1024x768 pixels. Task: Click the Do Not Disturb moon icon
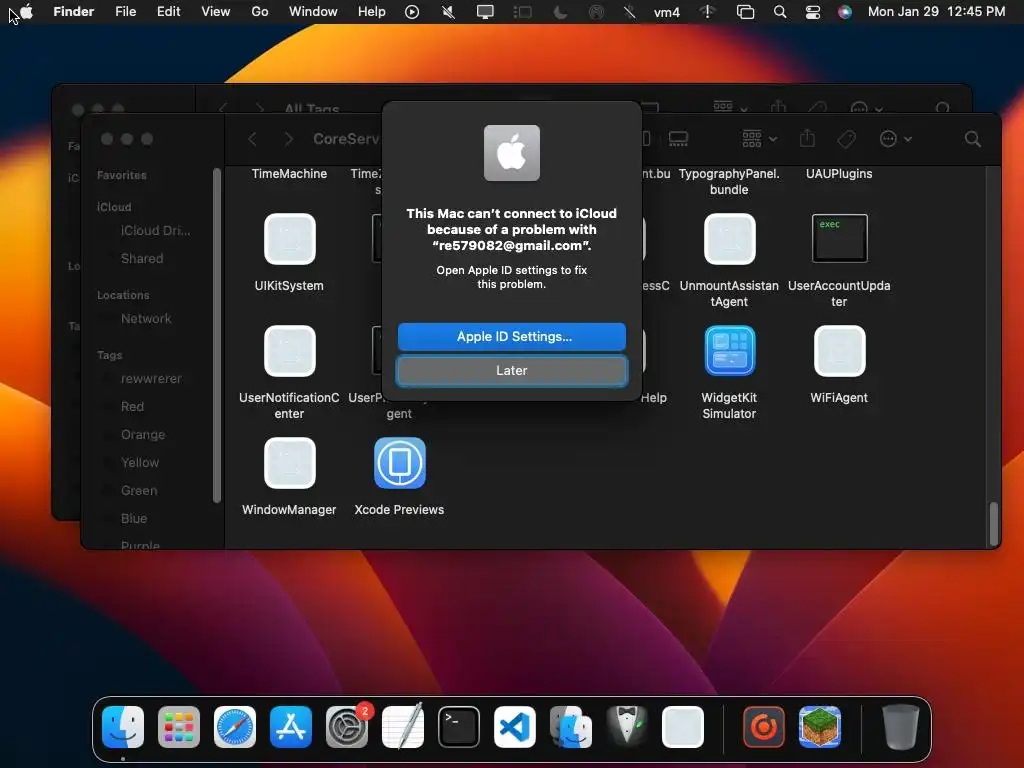560,12
